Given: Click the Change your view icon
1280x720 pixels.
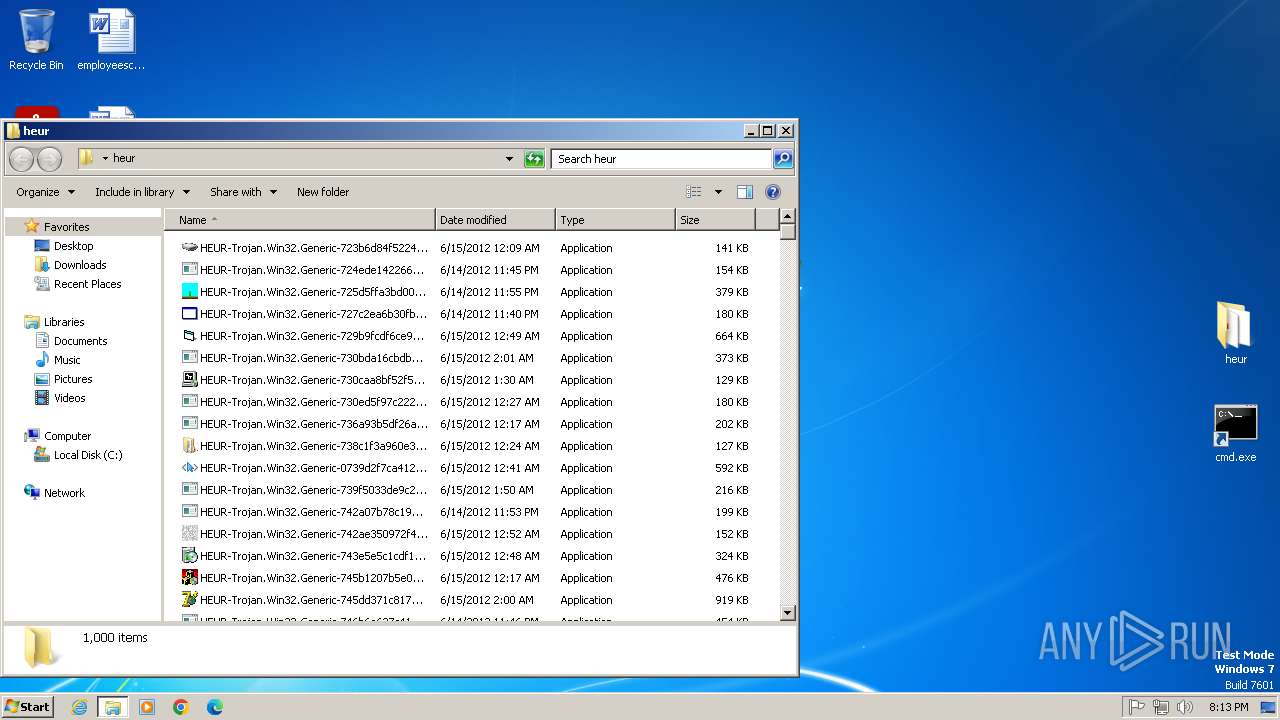Looking at the screenshot, I should (694, 192).
